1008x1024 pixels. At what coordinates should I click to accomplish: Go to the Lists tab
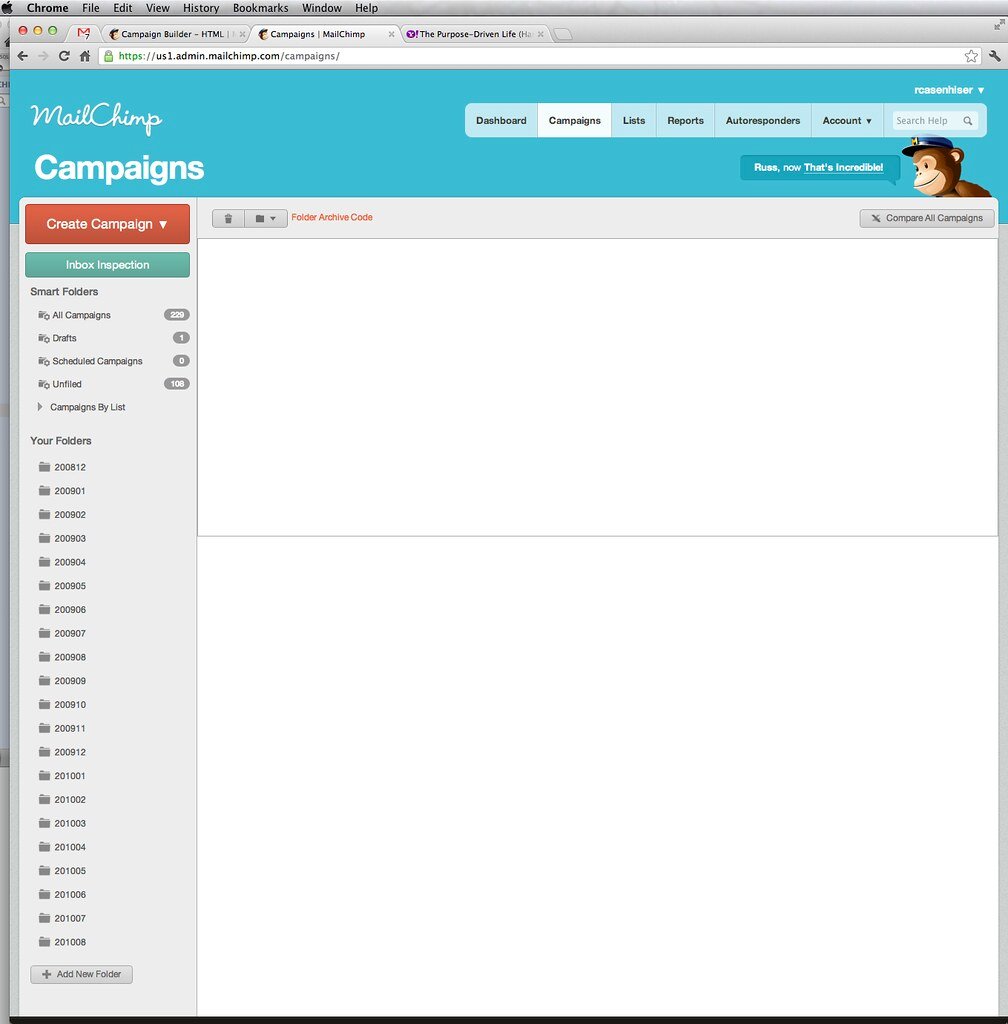click(x=634, y=121)
